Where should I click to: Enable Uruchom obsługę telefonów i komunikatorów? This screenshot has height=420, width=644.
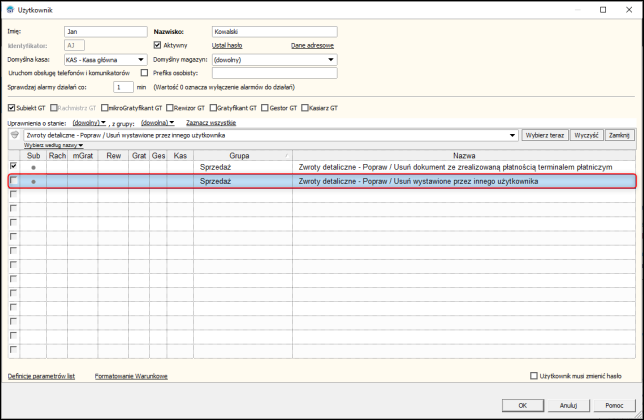tap(144, 73)
